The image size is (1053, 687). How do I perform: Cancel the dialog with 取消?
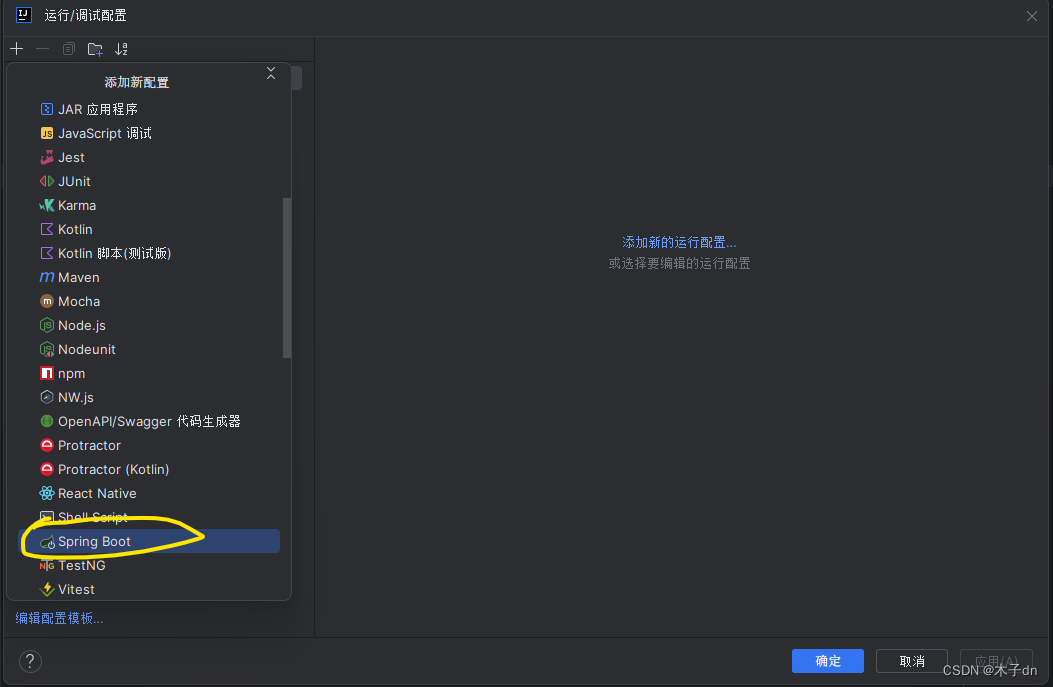[x=912, y=661]
